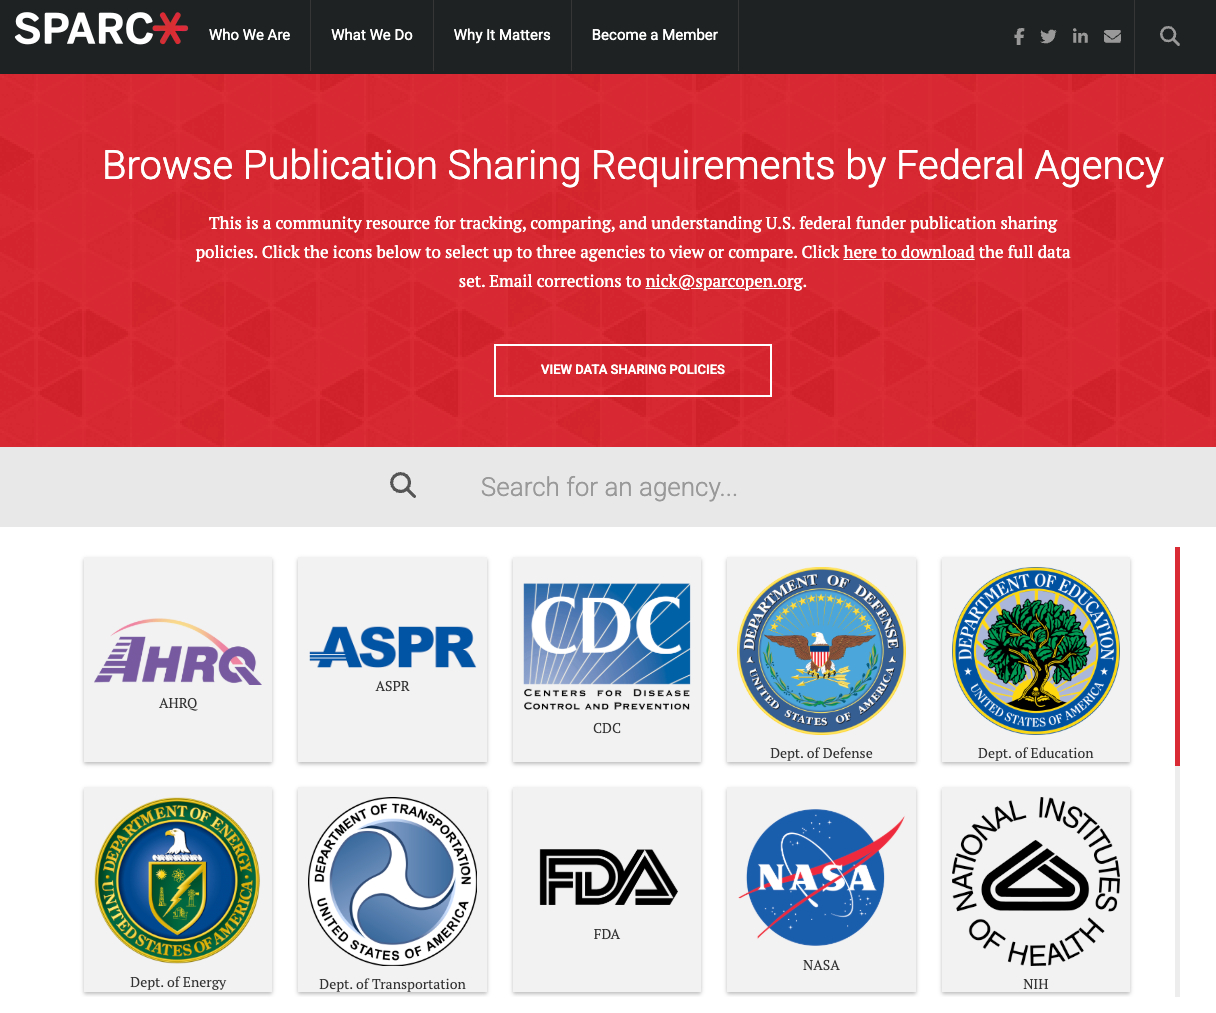Click the SPARC logo
This screenshot has width=1216, height=1013.
click(101, 30)
